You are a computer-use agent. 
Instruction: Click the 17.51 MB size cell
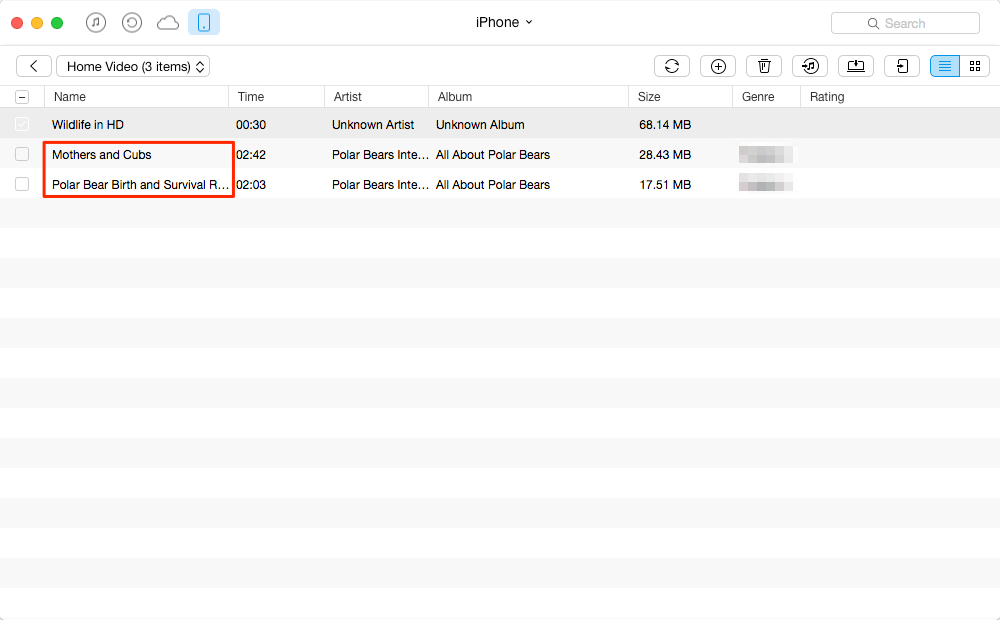tap(665, 185)
